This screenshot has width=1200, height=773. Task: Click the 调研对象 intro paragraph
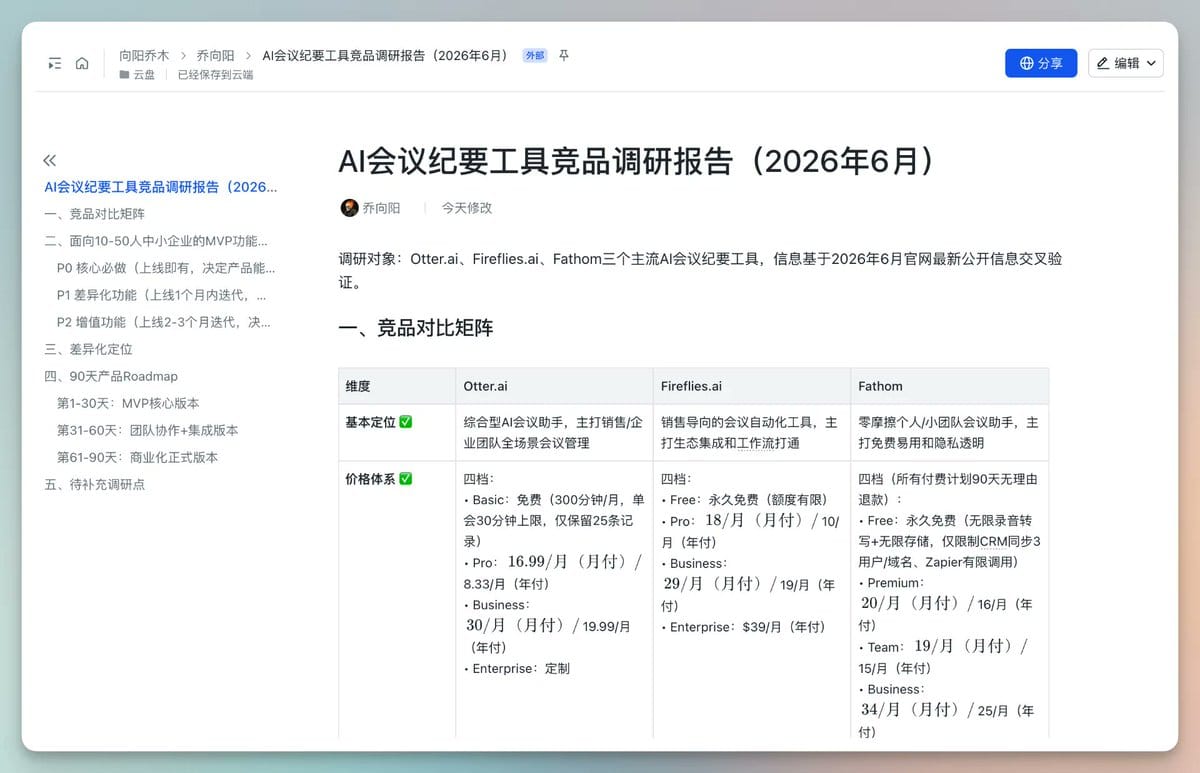700,270
